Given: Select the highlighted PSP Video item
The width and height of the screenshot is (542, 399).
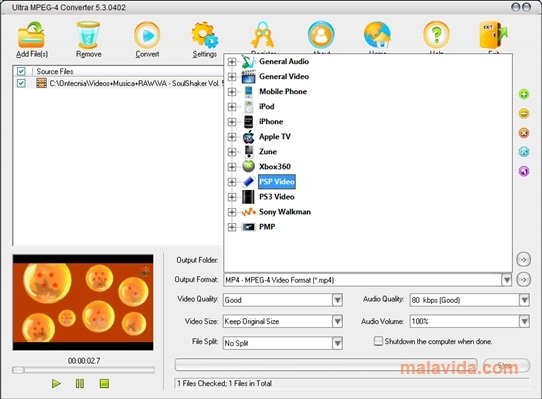Looking at the screenshot, I should [277, 182].
